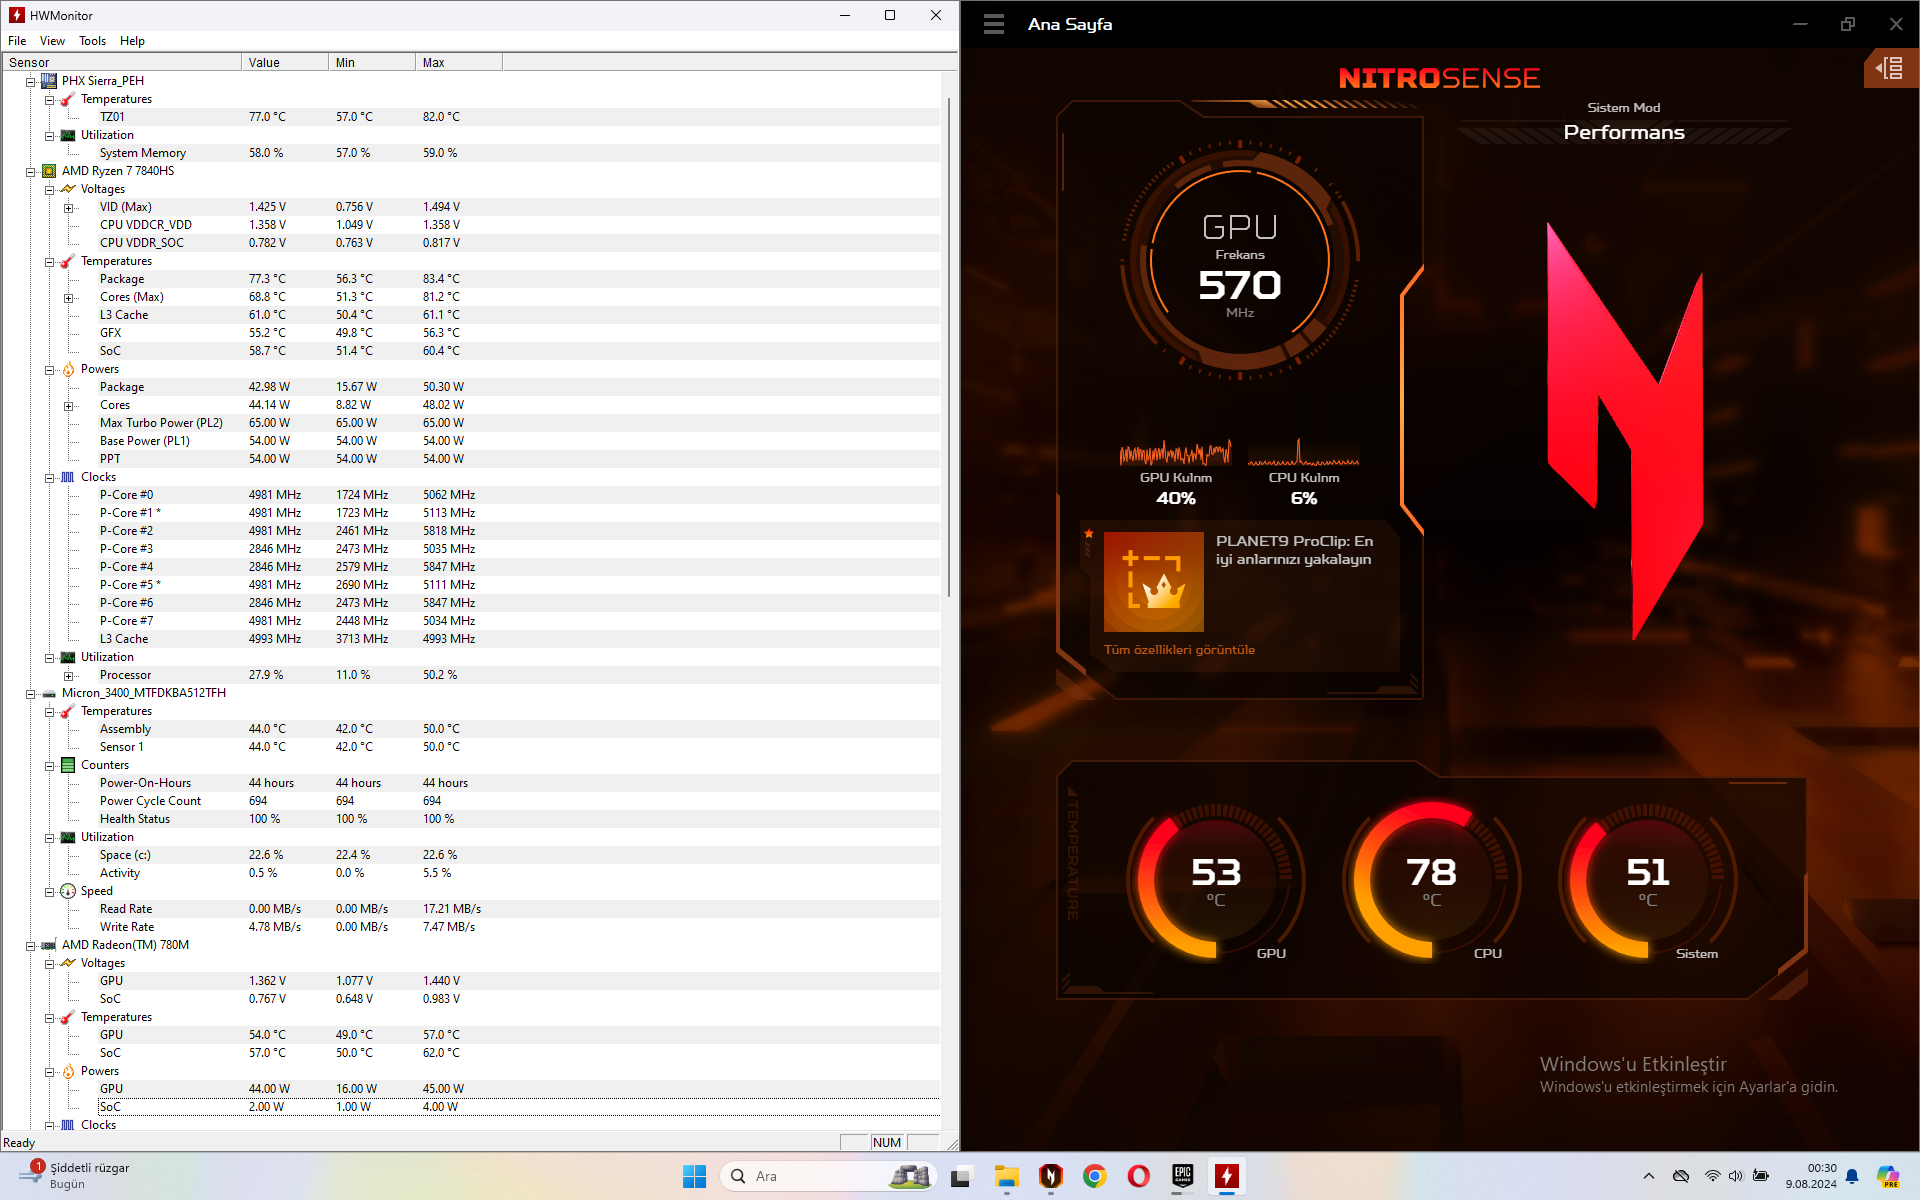Click the Performans system mode label

click(x=1624, y=132)
